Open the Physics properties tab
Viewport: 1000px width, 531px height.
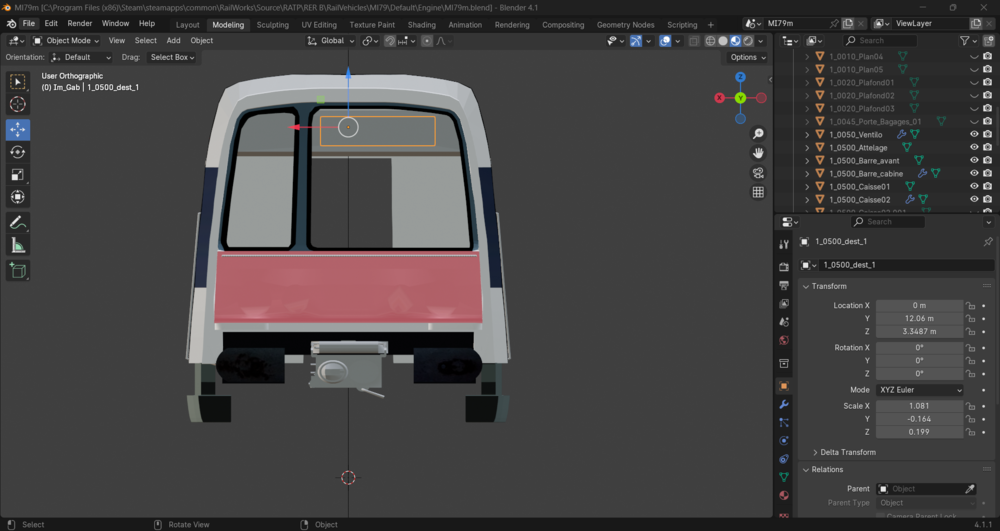tap(784, 440)
